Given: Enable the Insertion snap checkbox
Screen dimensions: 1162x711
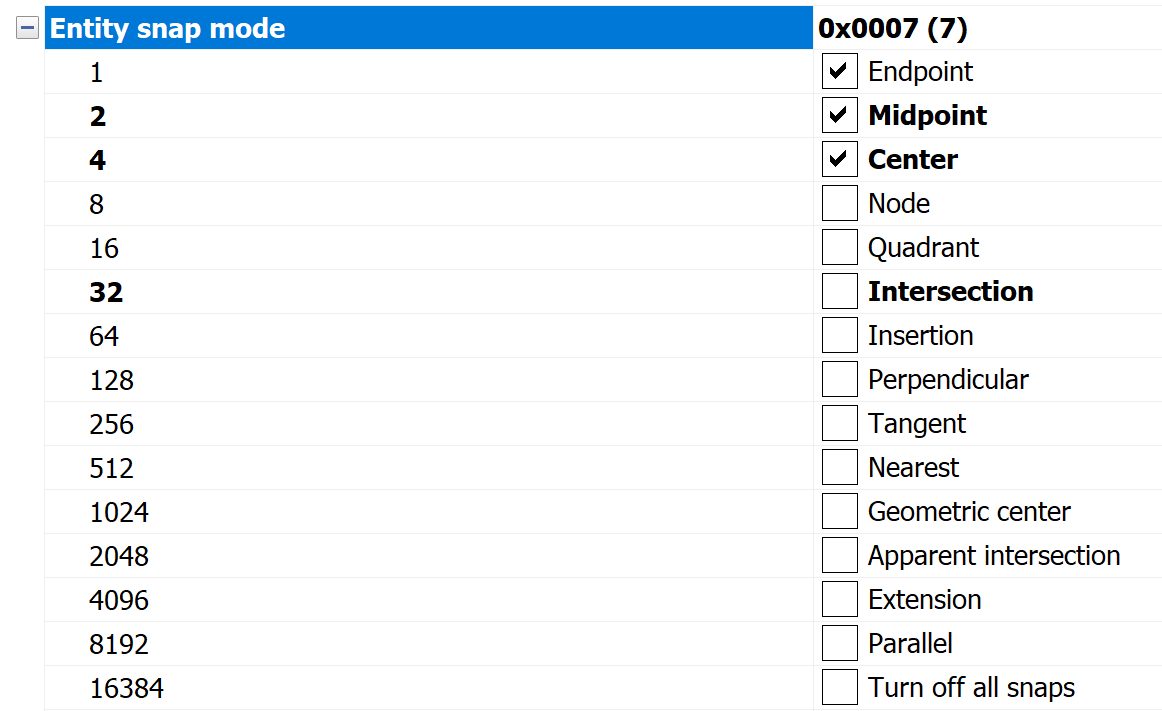Looking at the screenshot, I should [x=839, y=336].
